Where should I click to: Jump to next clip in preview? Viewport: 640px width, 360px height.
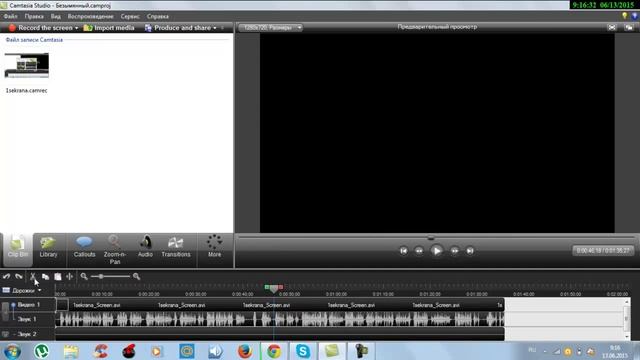click(470, 251)
